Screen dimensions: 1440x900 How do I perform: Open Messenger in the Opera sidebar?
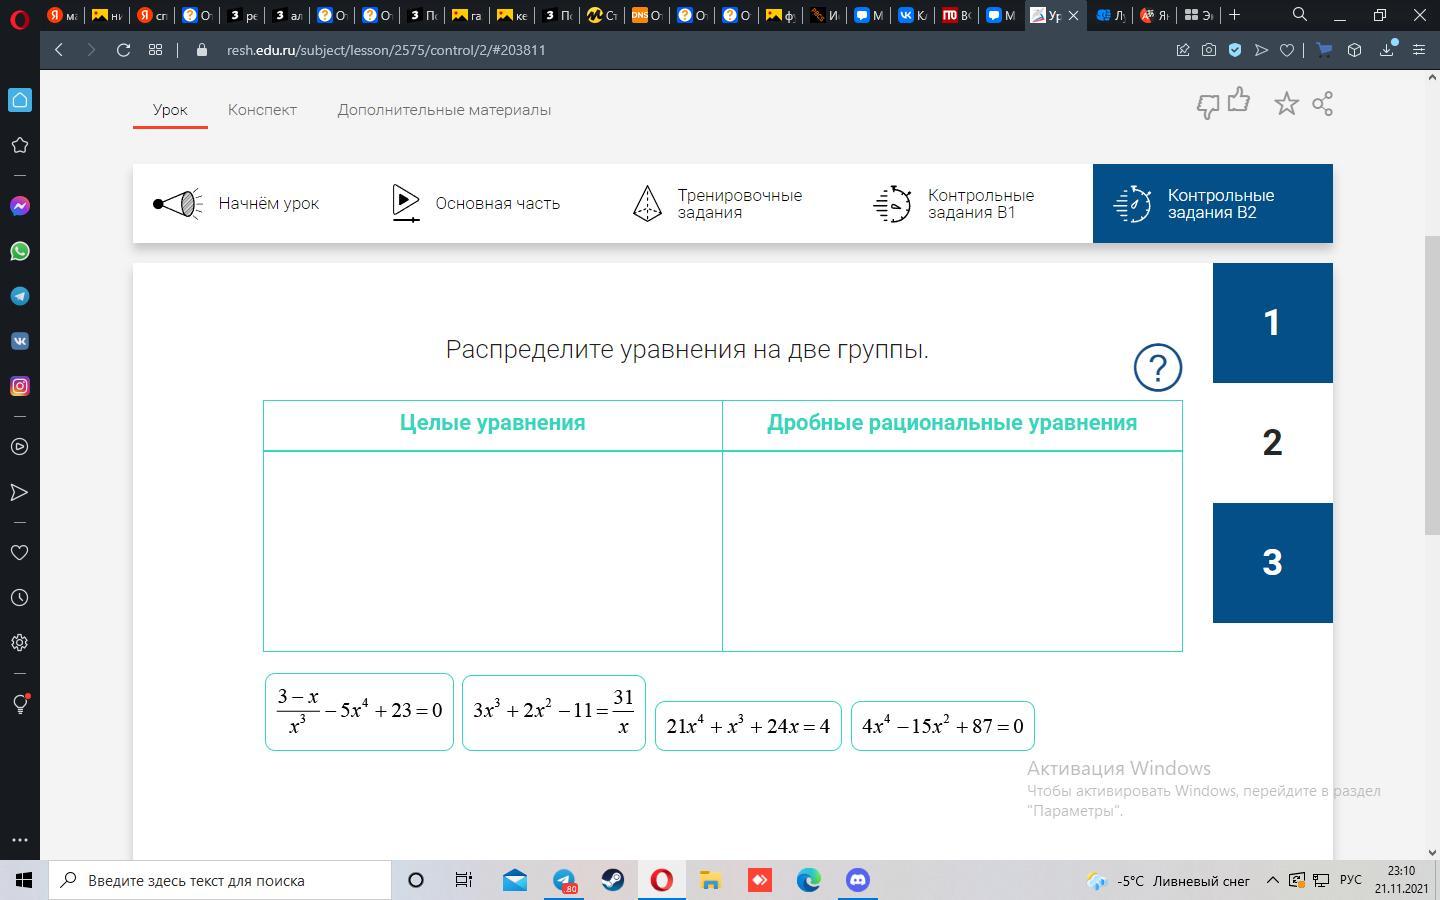pos(20,206)
